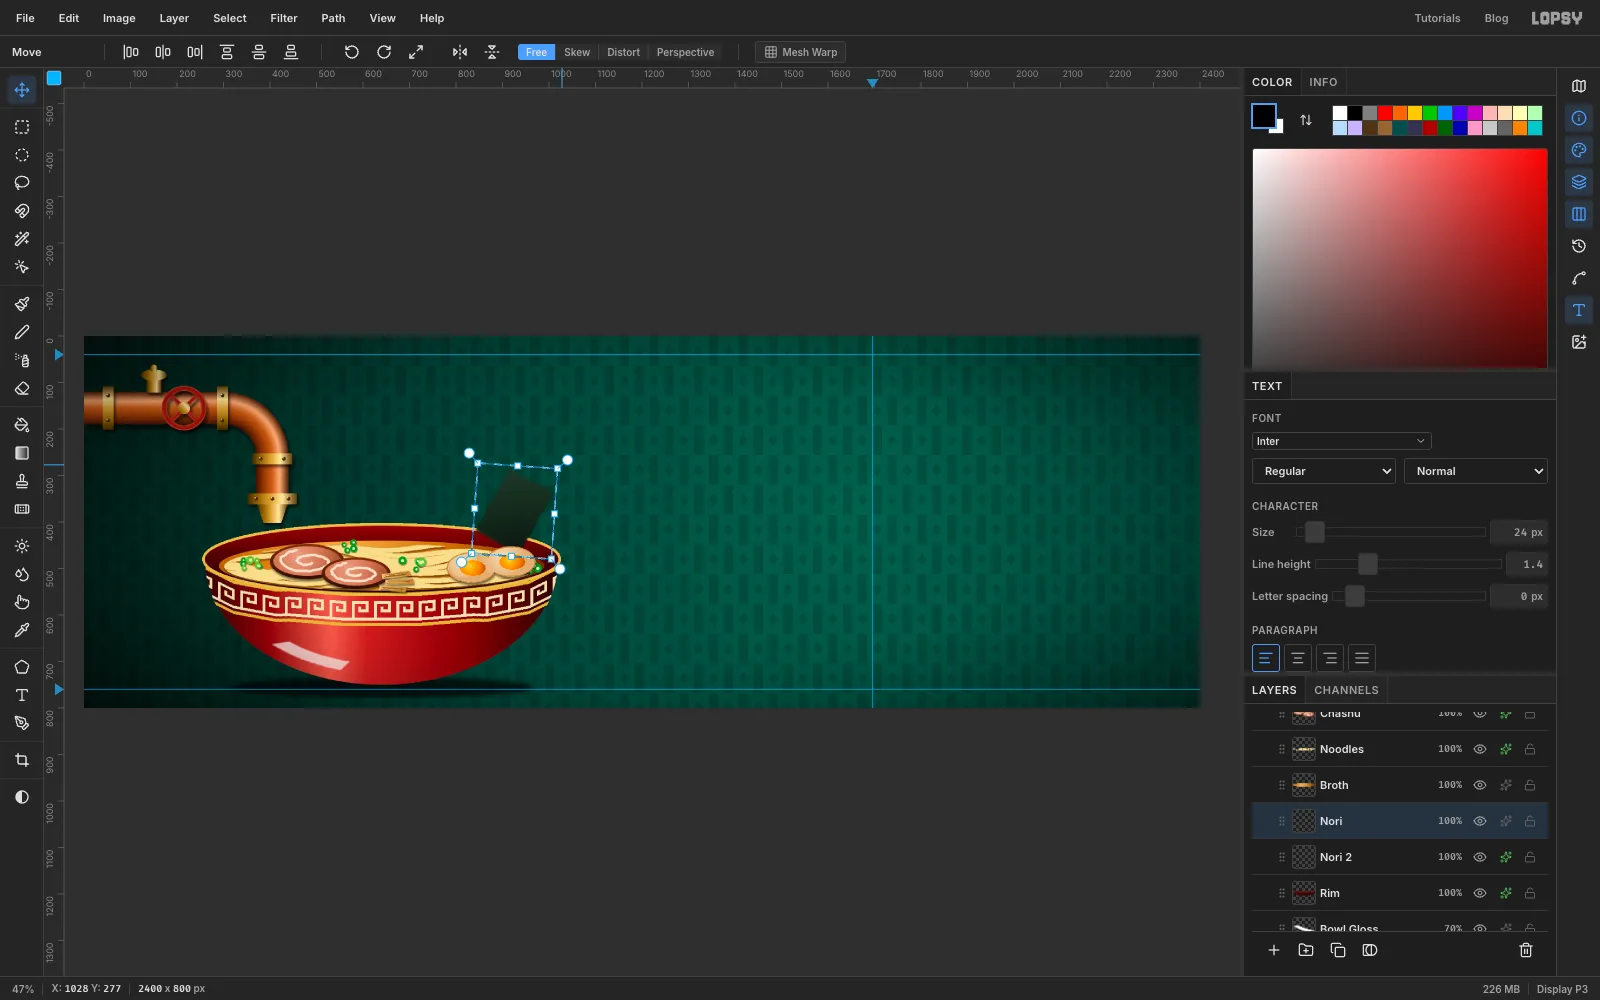This screenshot has width=1600, height=1000.
Task: Click the Mesh Warp button
Action: [800, 52]
